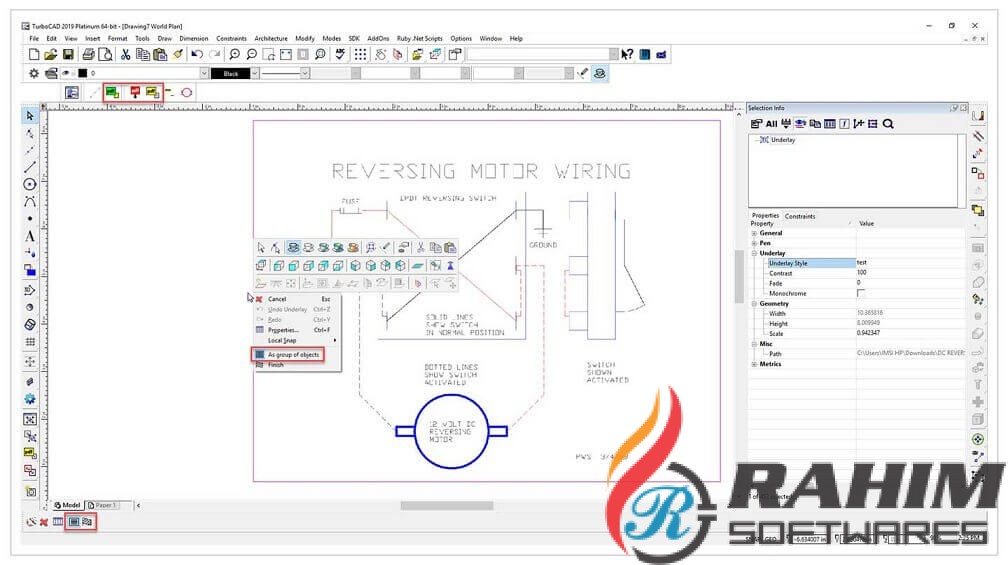Toggle the highlighted underlay mode icon at bottom

[74, 522]
